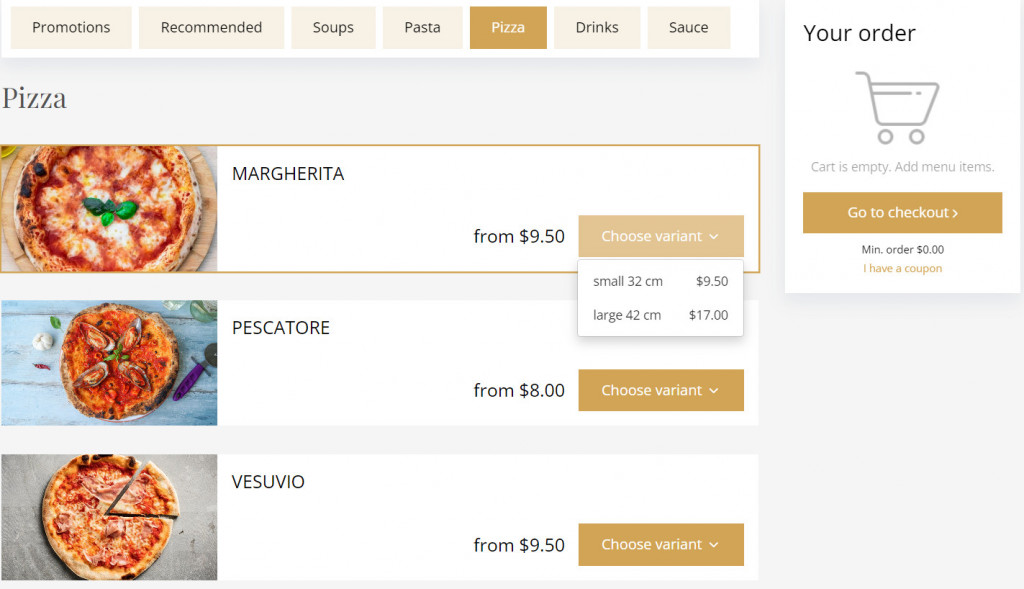The height and width of the screenshot is (589, 1024).
Task: Open the Soups menu category
Action: (x=333, y=27)
